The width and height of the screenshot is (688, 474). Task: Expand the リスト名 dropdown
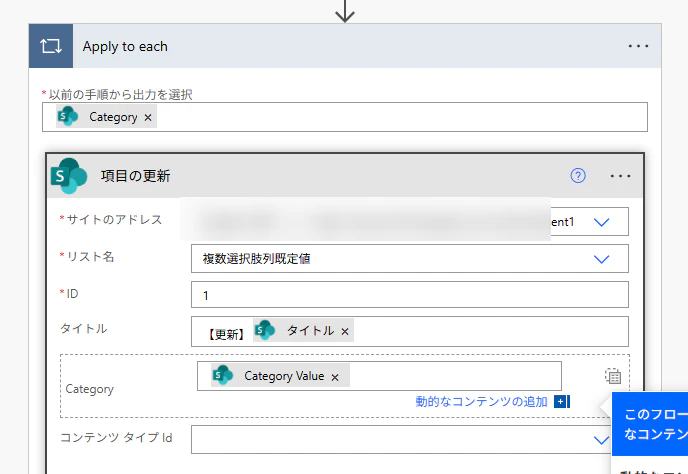[601, 259]
